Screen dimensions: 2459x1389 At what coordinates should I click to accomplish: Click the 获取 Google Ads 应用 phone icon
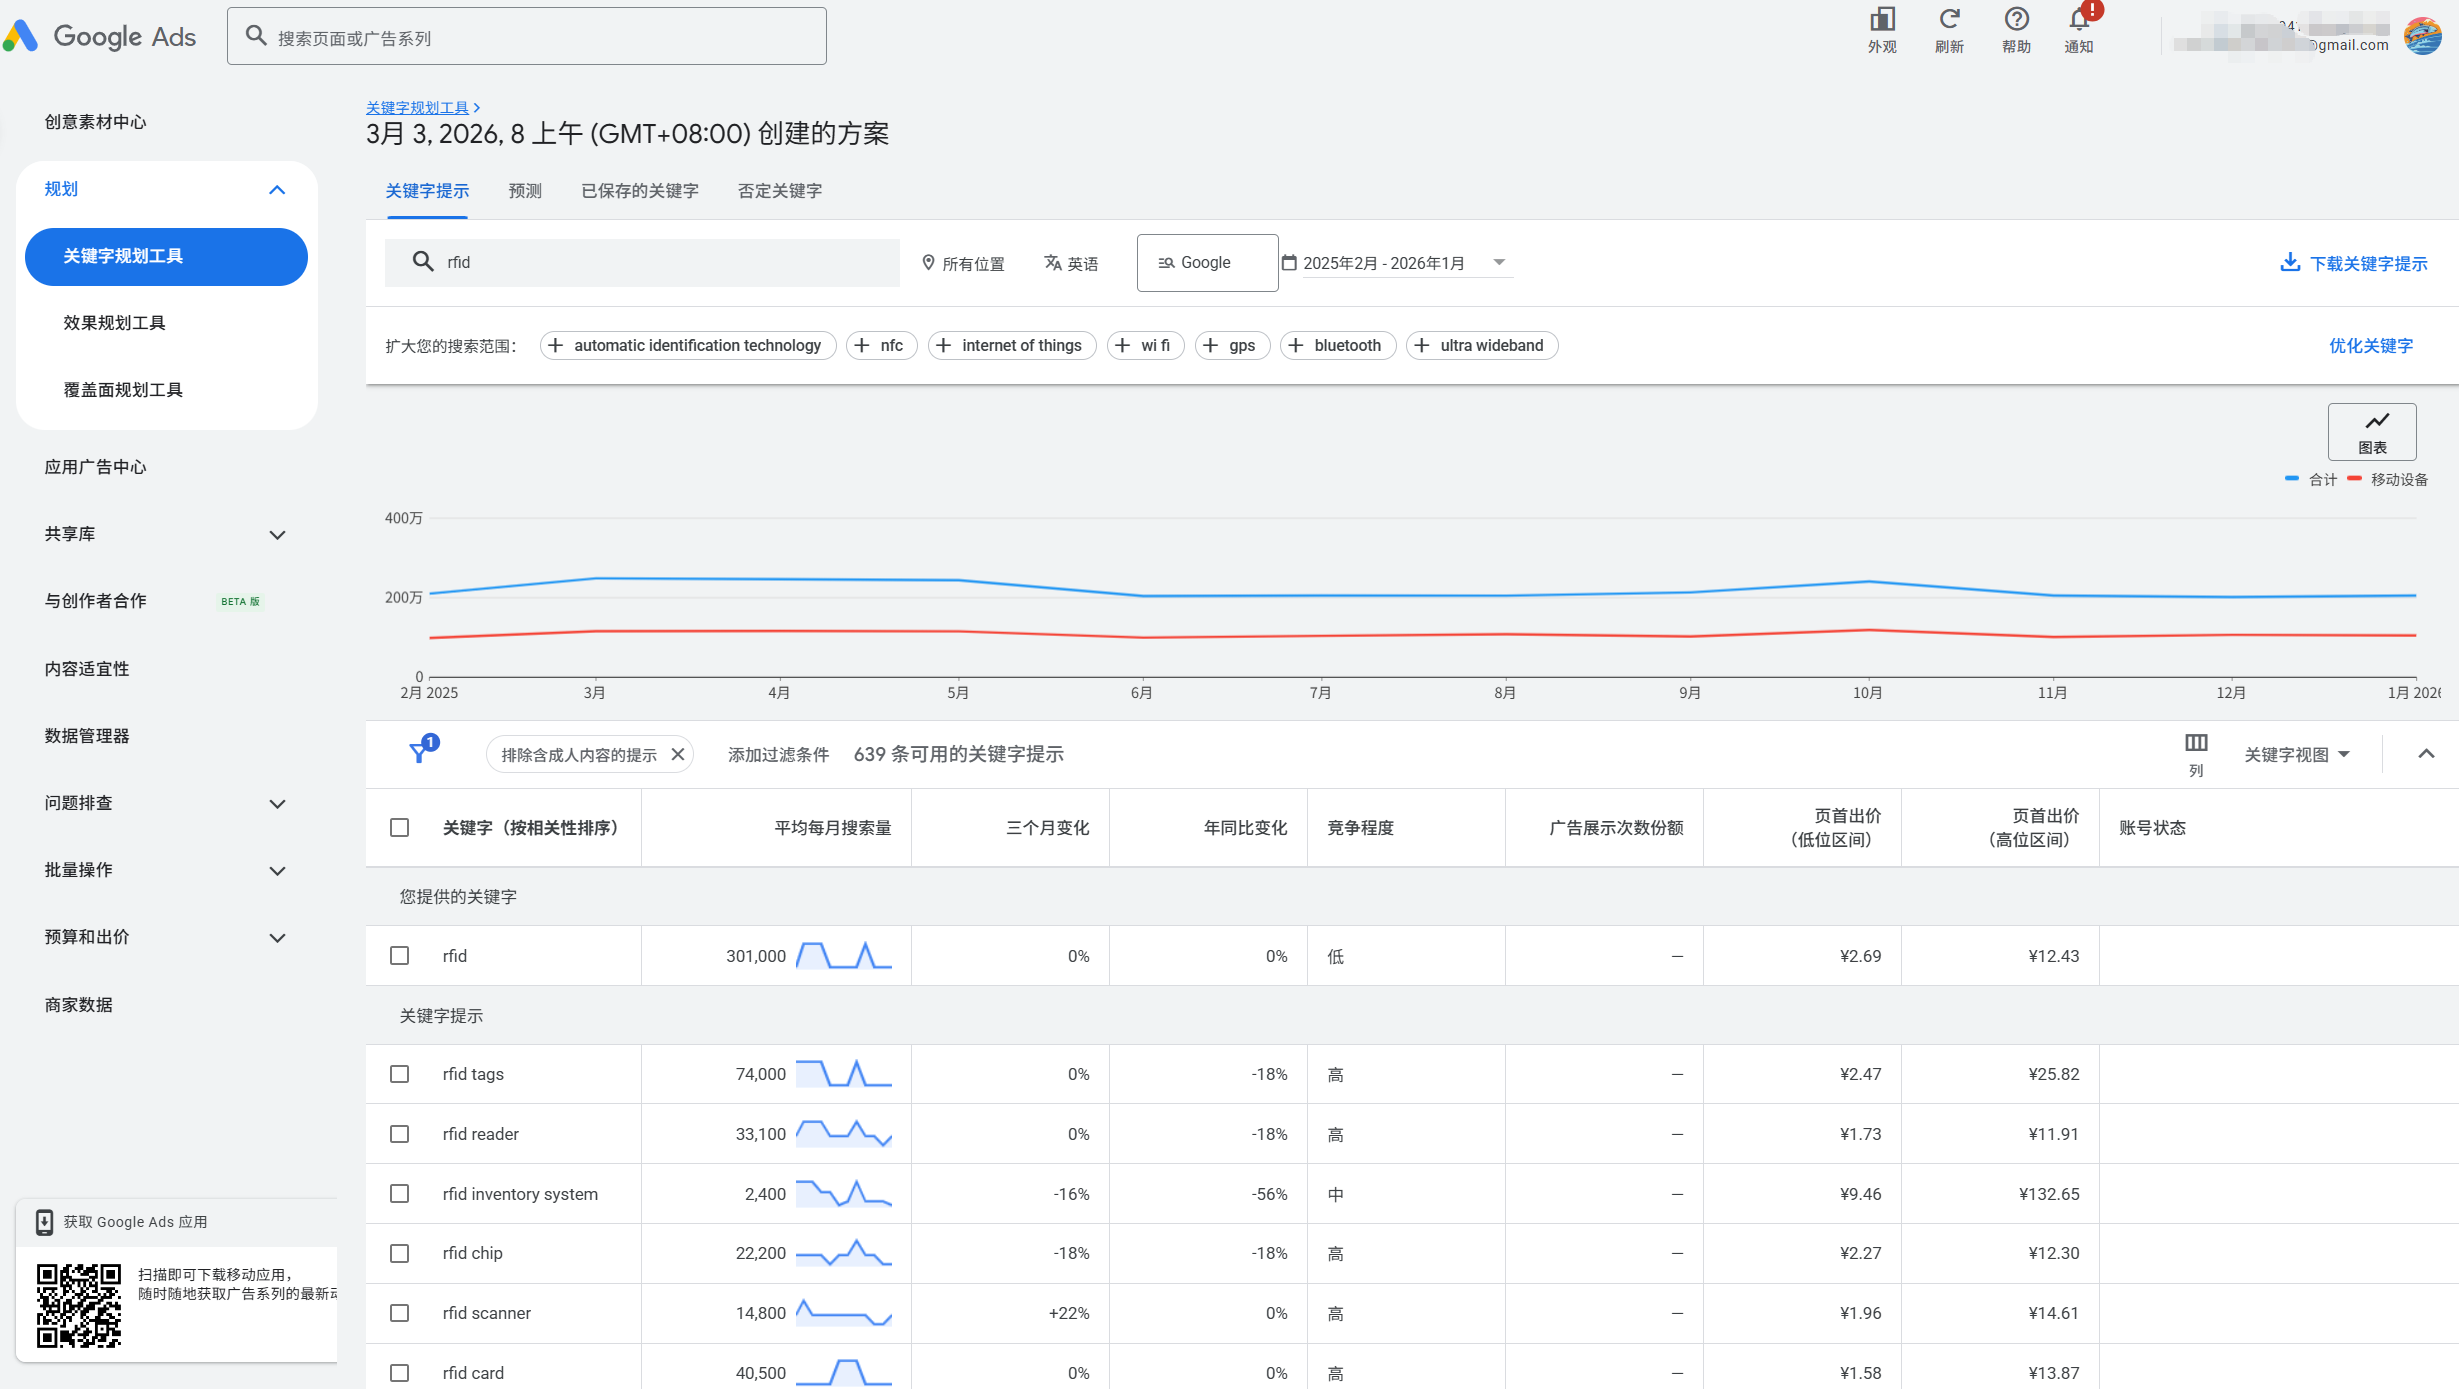[45, 1222]
